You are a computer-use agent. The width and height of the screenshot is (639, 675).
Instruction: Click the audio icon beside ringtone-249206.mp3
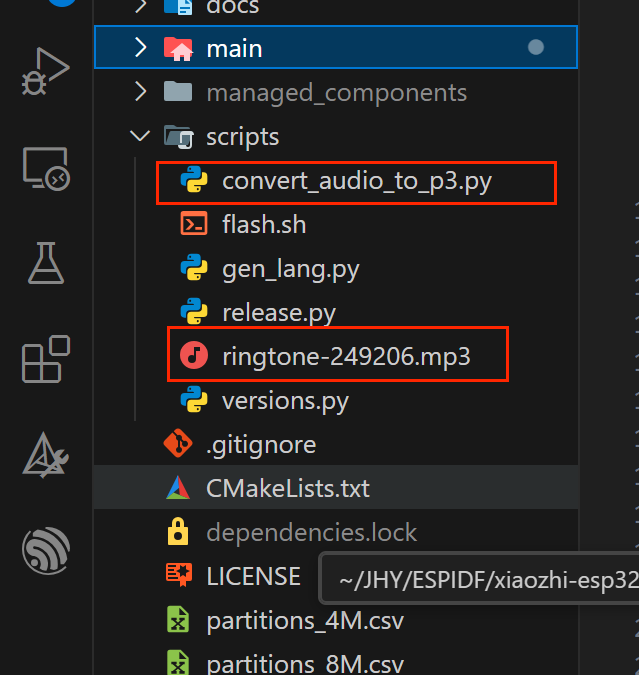(193, 357)
